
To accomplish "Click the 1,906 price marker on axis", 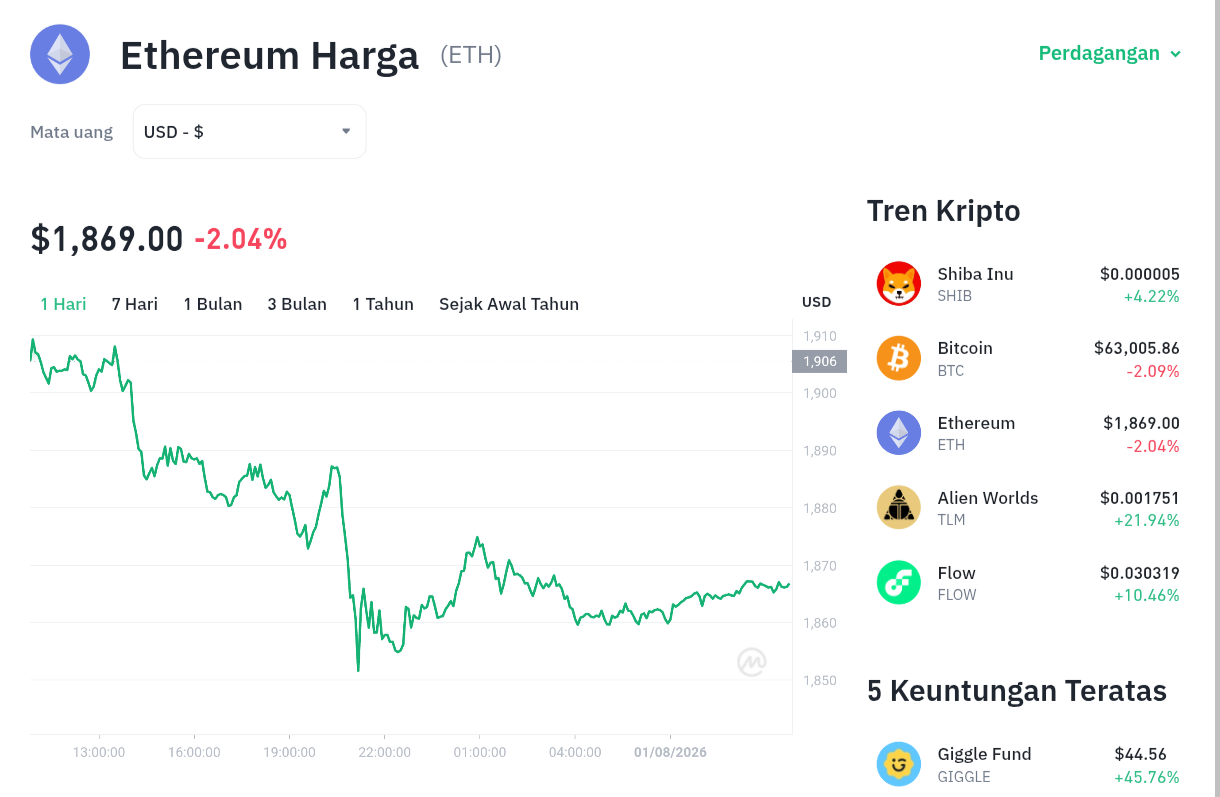I will (819, 361).
